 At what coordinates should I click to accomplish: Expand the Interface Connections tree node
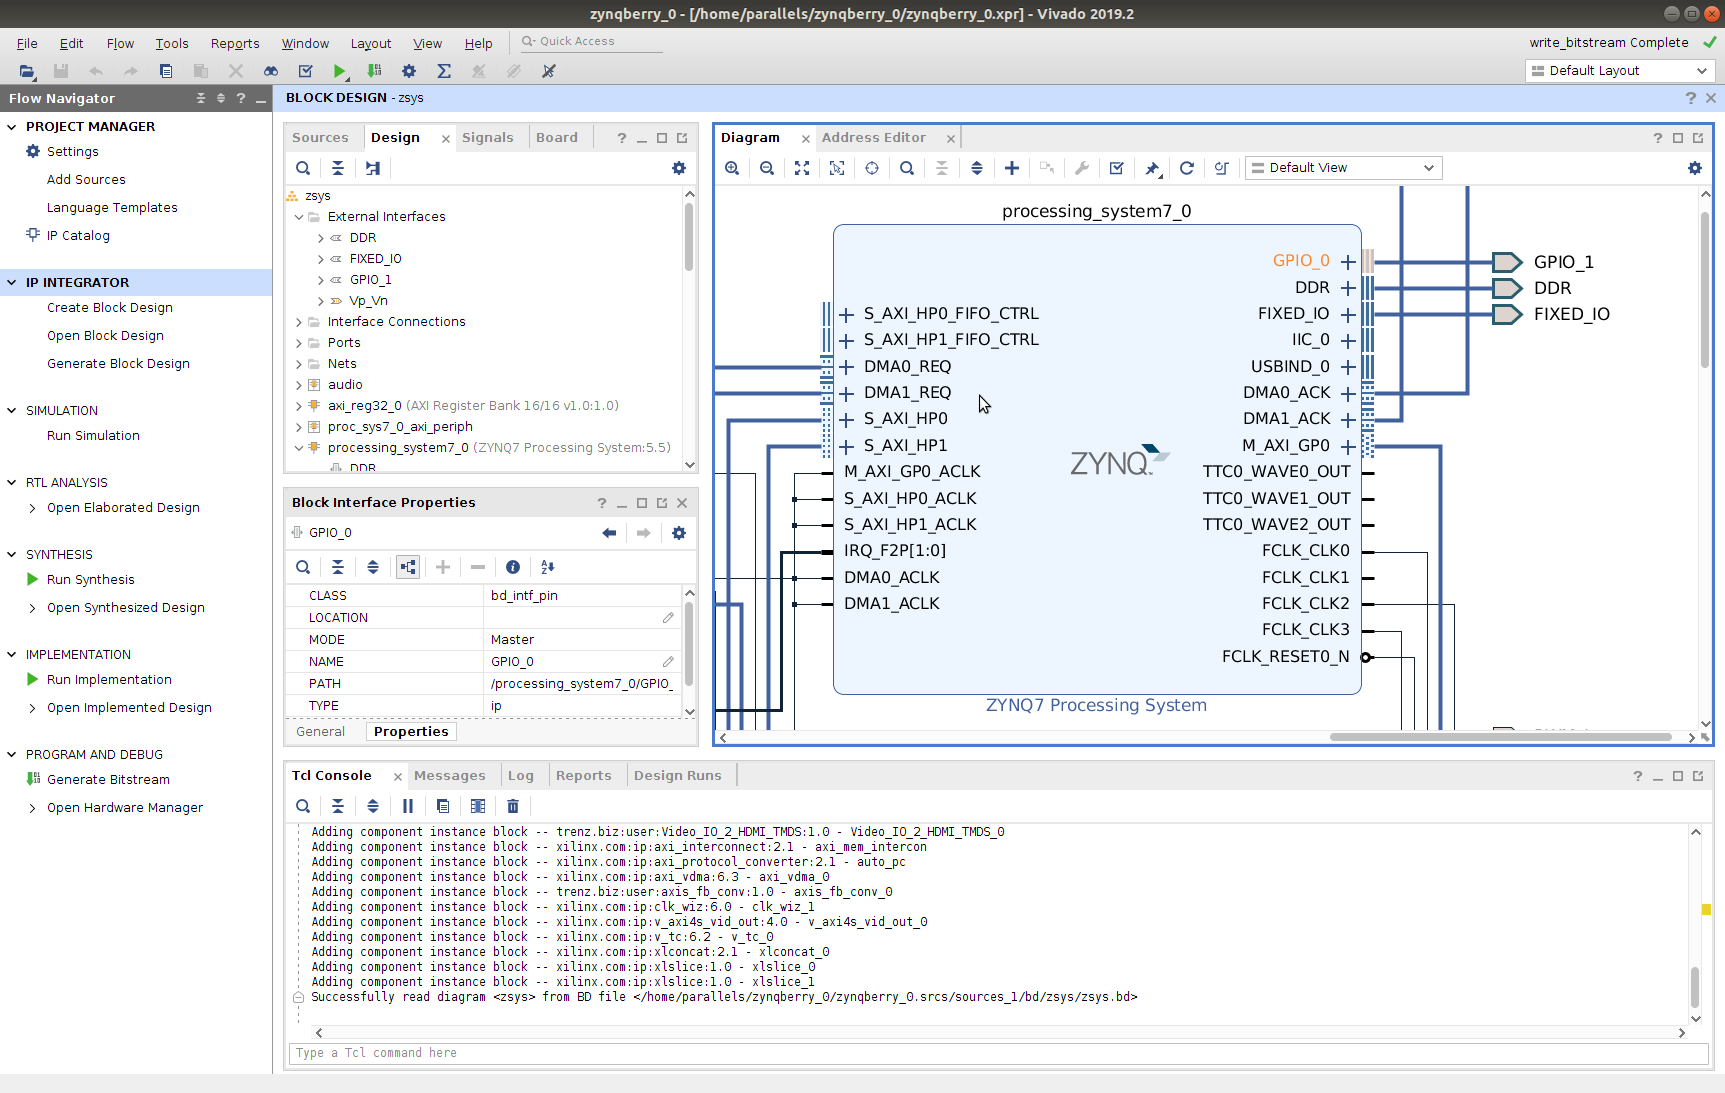click(x=299, y=322)
